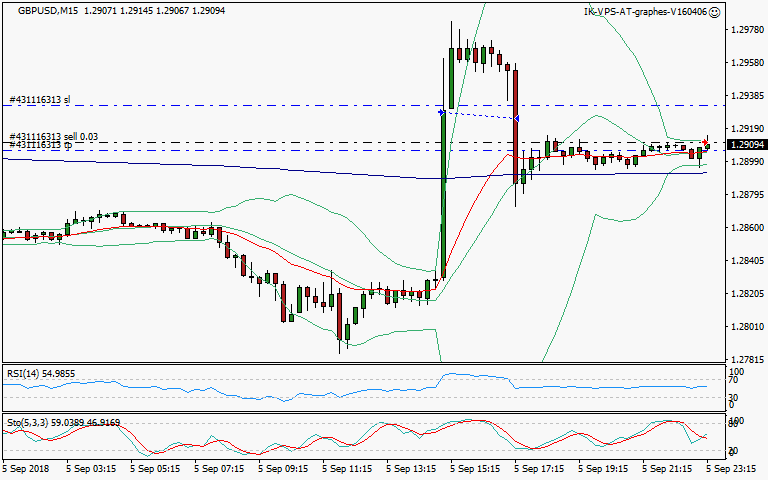
Task: Click the RSI 70 level scale label
Action: pos(733,380)
